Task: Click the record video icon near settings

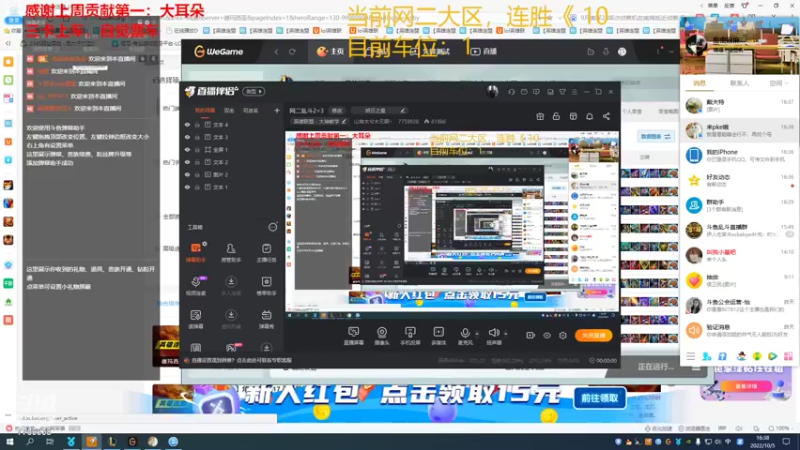Action: (x=531, y=335)
